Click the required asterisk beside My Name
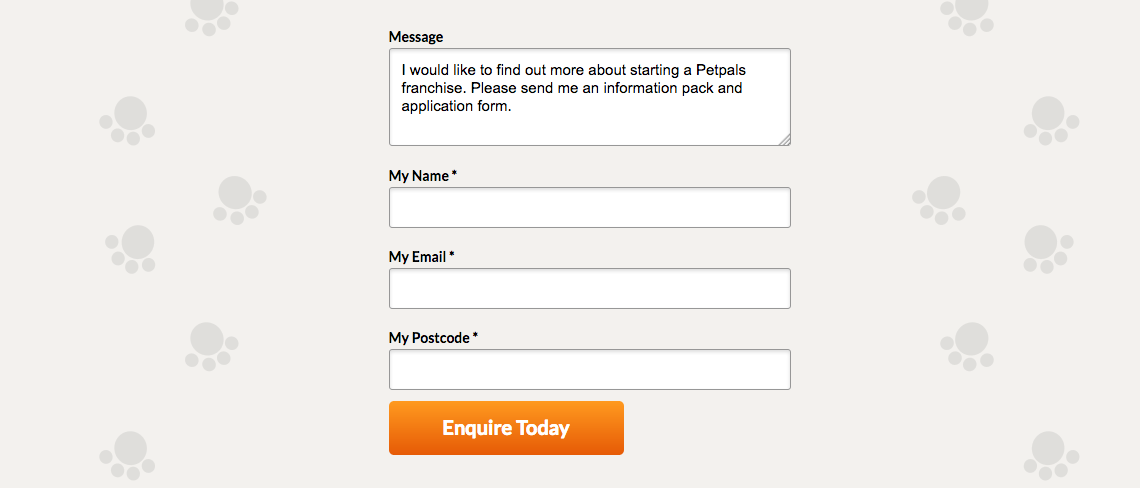Screen dimensions: 1140x488 coord(454,175)
